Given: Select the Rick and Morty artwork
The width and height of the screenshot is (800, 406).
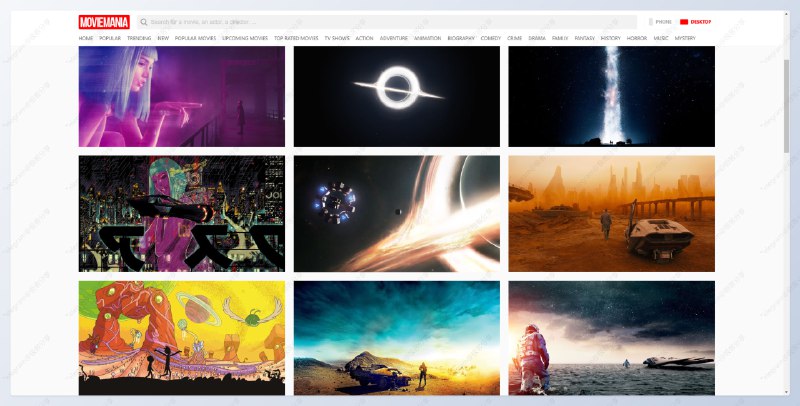Looking at the screenshot, I should (x=181, y=337).
